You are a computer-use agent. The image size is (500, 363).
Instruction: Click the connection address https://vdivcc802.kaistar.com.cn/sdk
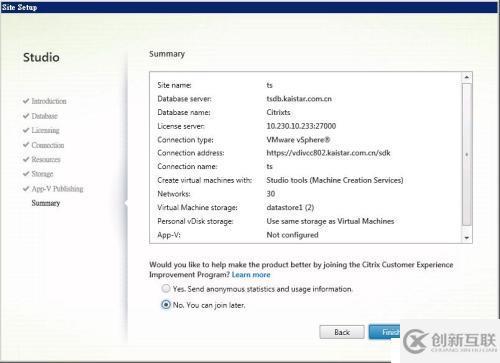(328, 153)
